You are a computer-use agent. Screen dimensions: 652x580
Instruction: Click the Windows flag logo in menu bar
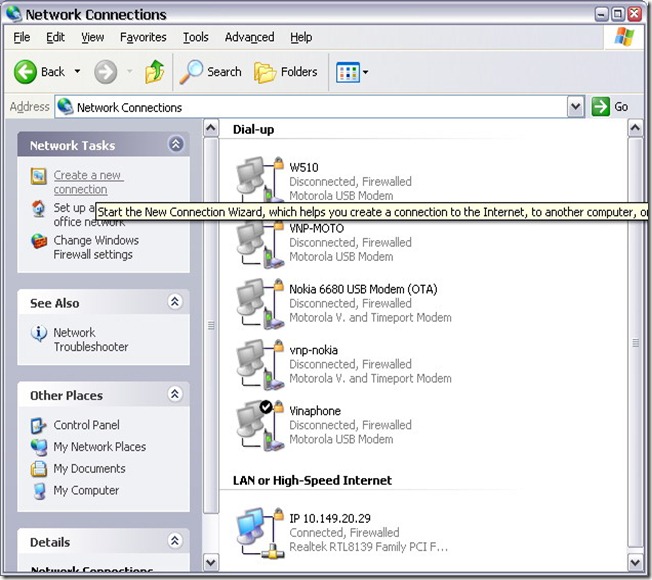624,37
